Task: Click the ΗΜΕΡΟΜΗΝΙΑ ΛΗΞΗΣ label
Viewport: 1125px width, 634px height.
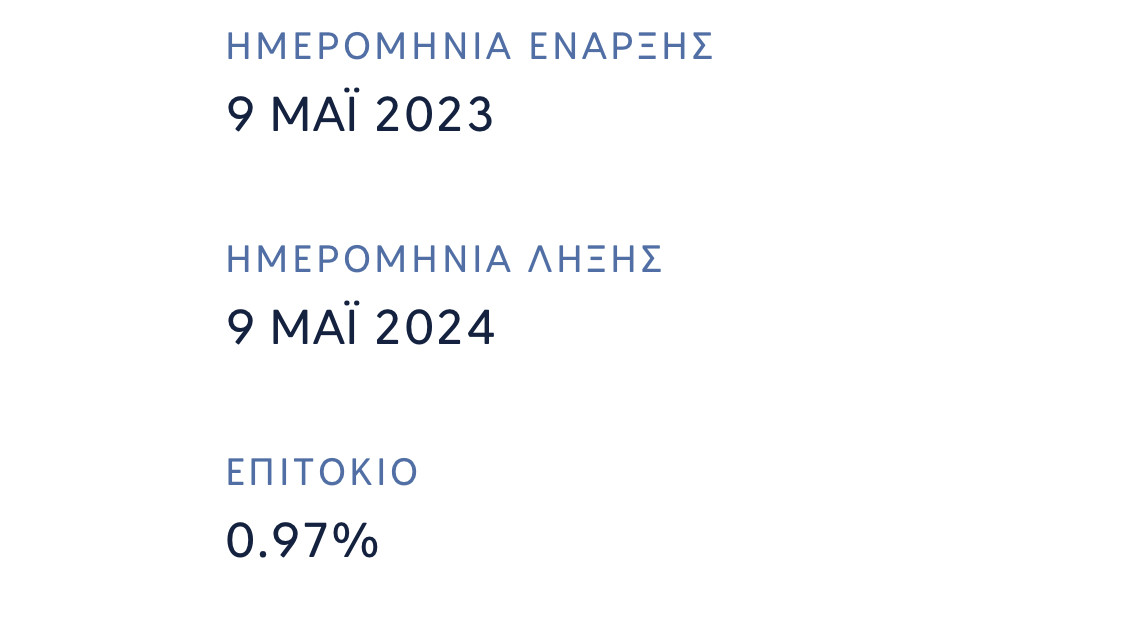Action: (445, 259)
